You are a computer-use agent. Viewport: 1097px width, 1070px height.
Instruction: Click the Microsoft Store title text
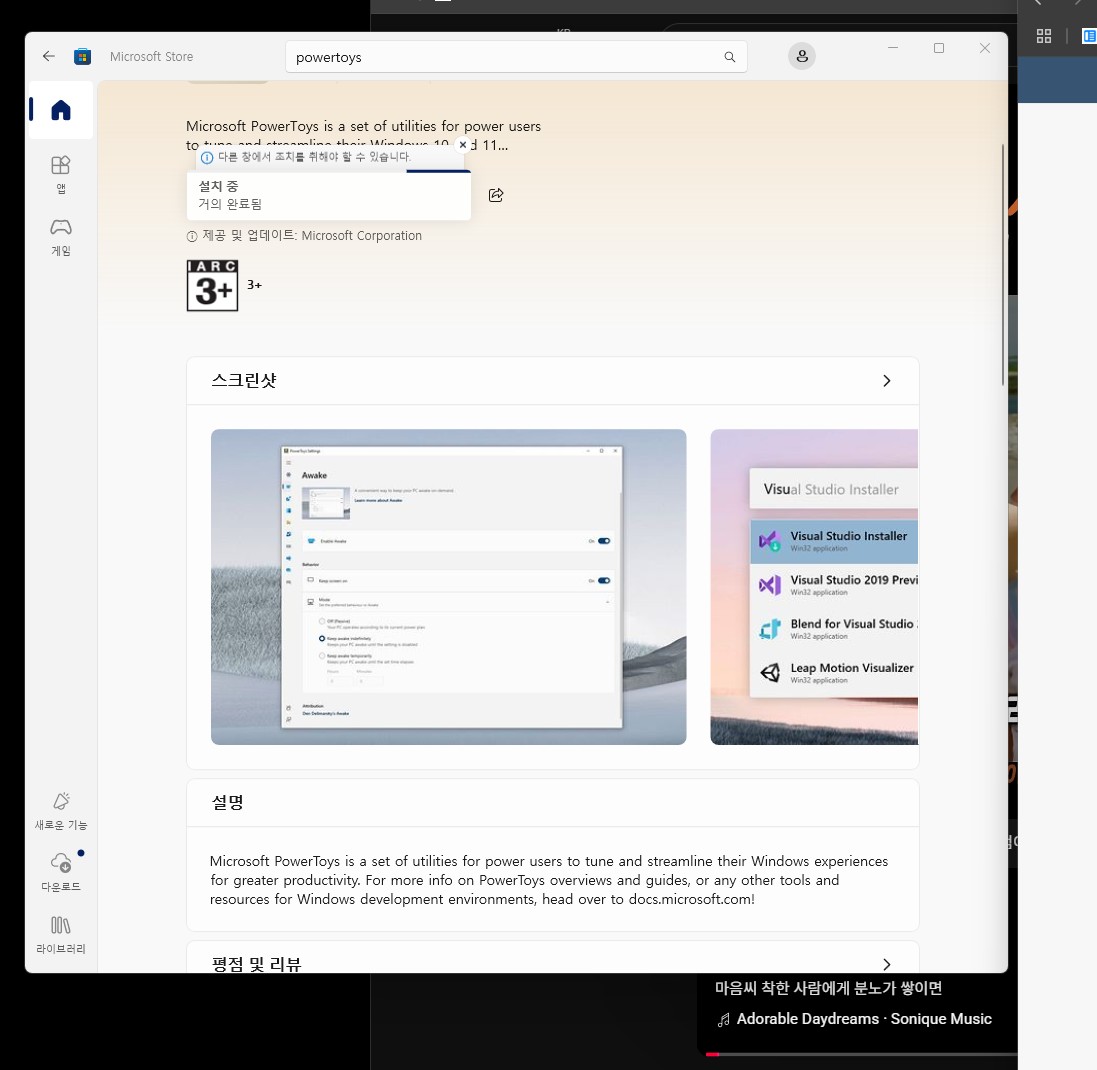pyautogui.click(x=151, y=57)
